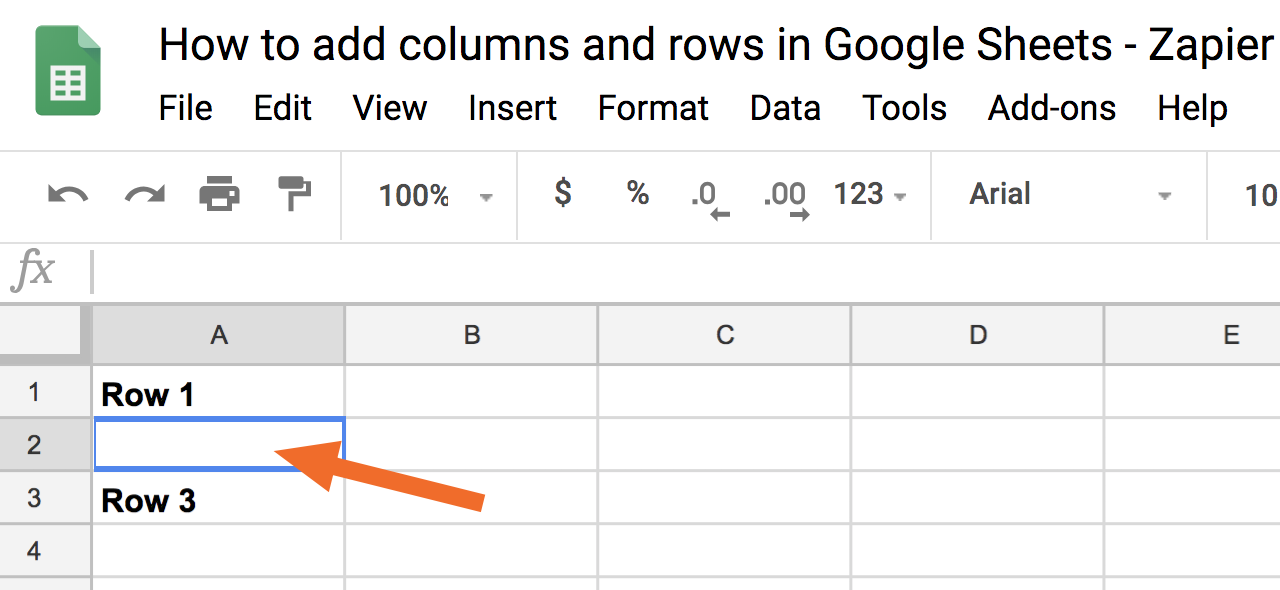Open the Data menu
Image resolution: width=1280 pixels, height=590 pixels.
click(x=785, y=108)
